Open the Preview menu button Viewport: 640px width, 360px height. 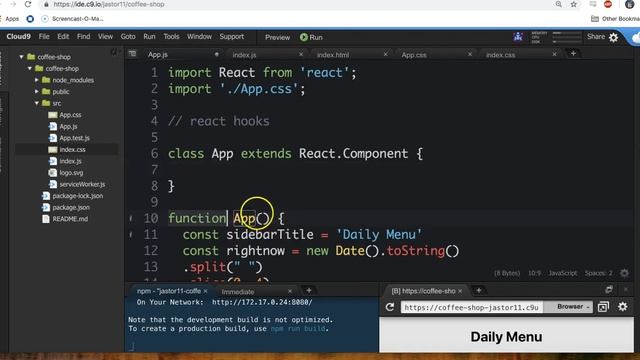tap(277, 37)
